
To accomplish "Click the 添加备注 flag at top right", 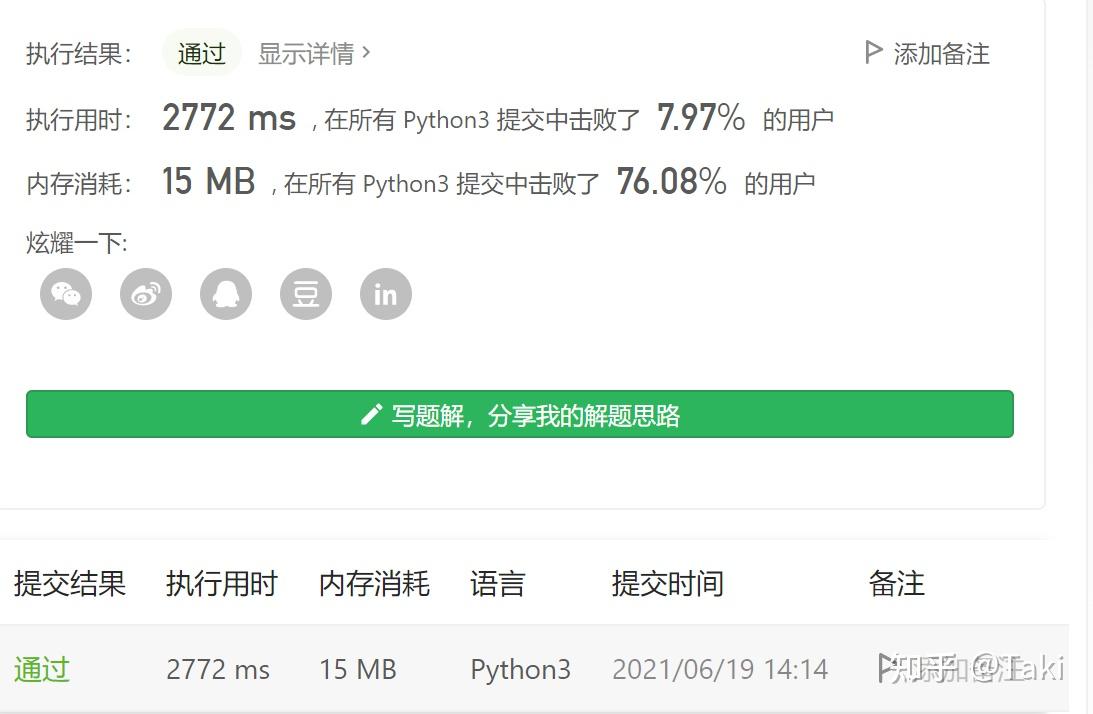I will pos(927,53).
